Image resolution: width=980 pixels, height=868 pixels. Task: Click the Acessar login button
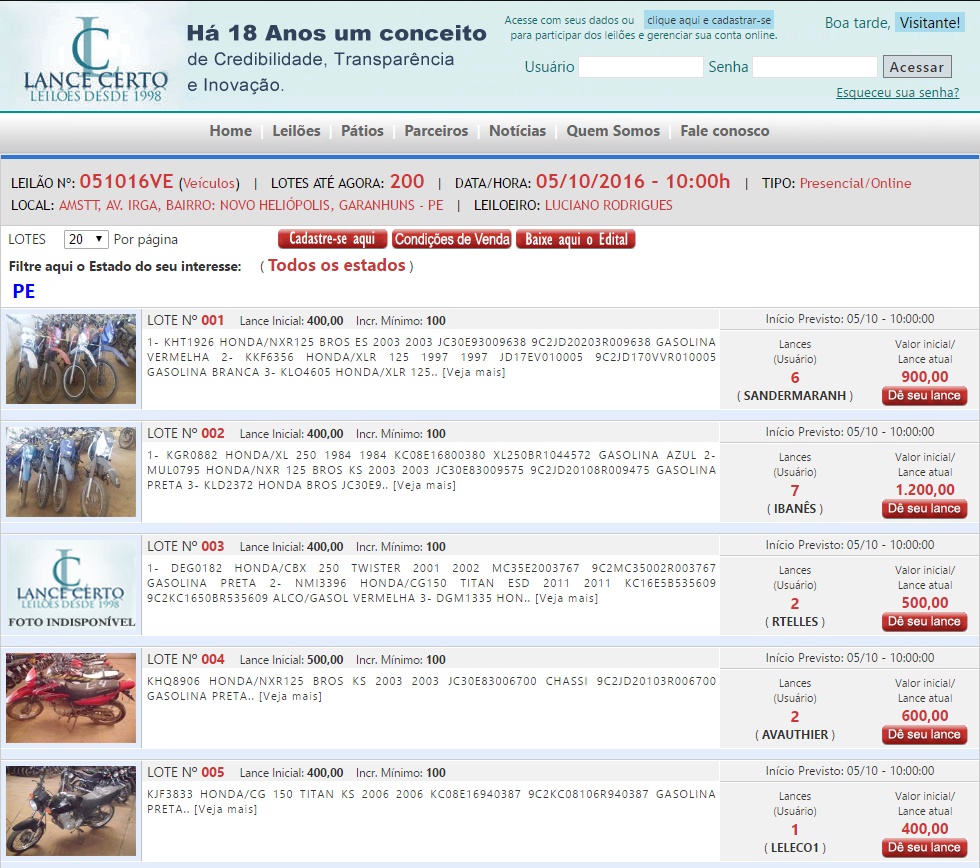coord(917,67)
